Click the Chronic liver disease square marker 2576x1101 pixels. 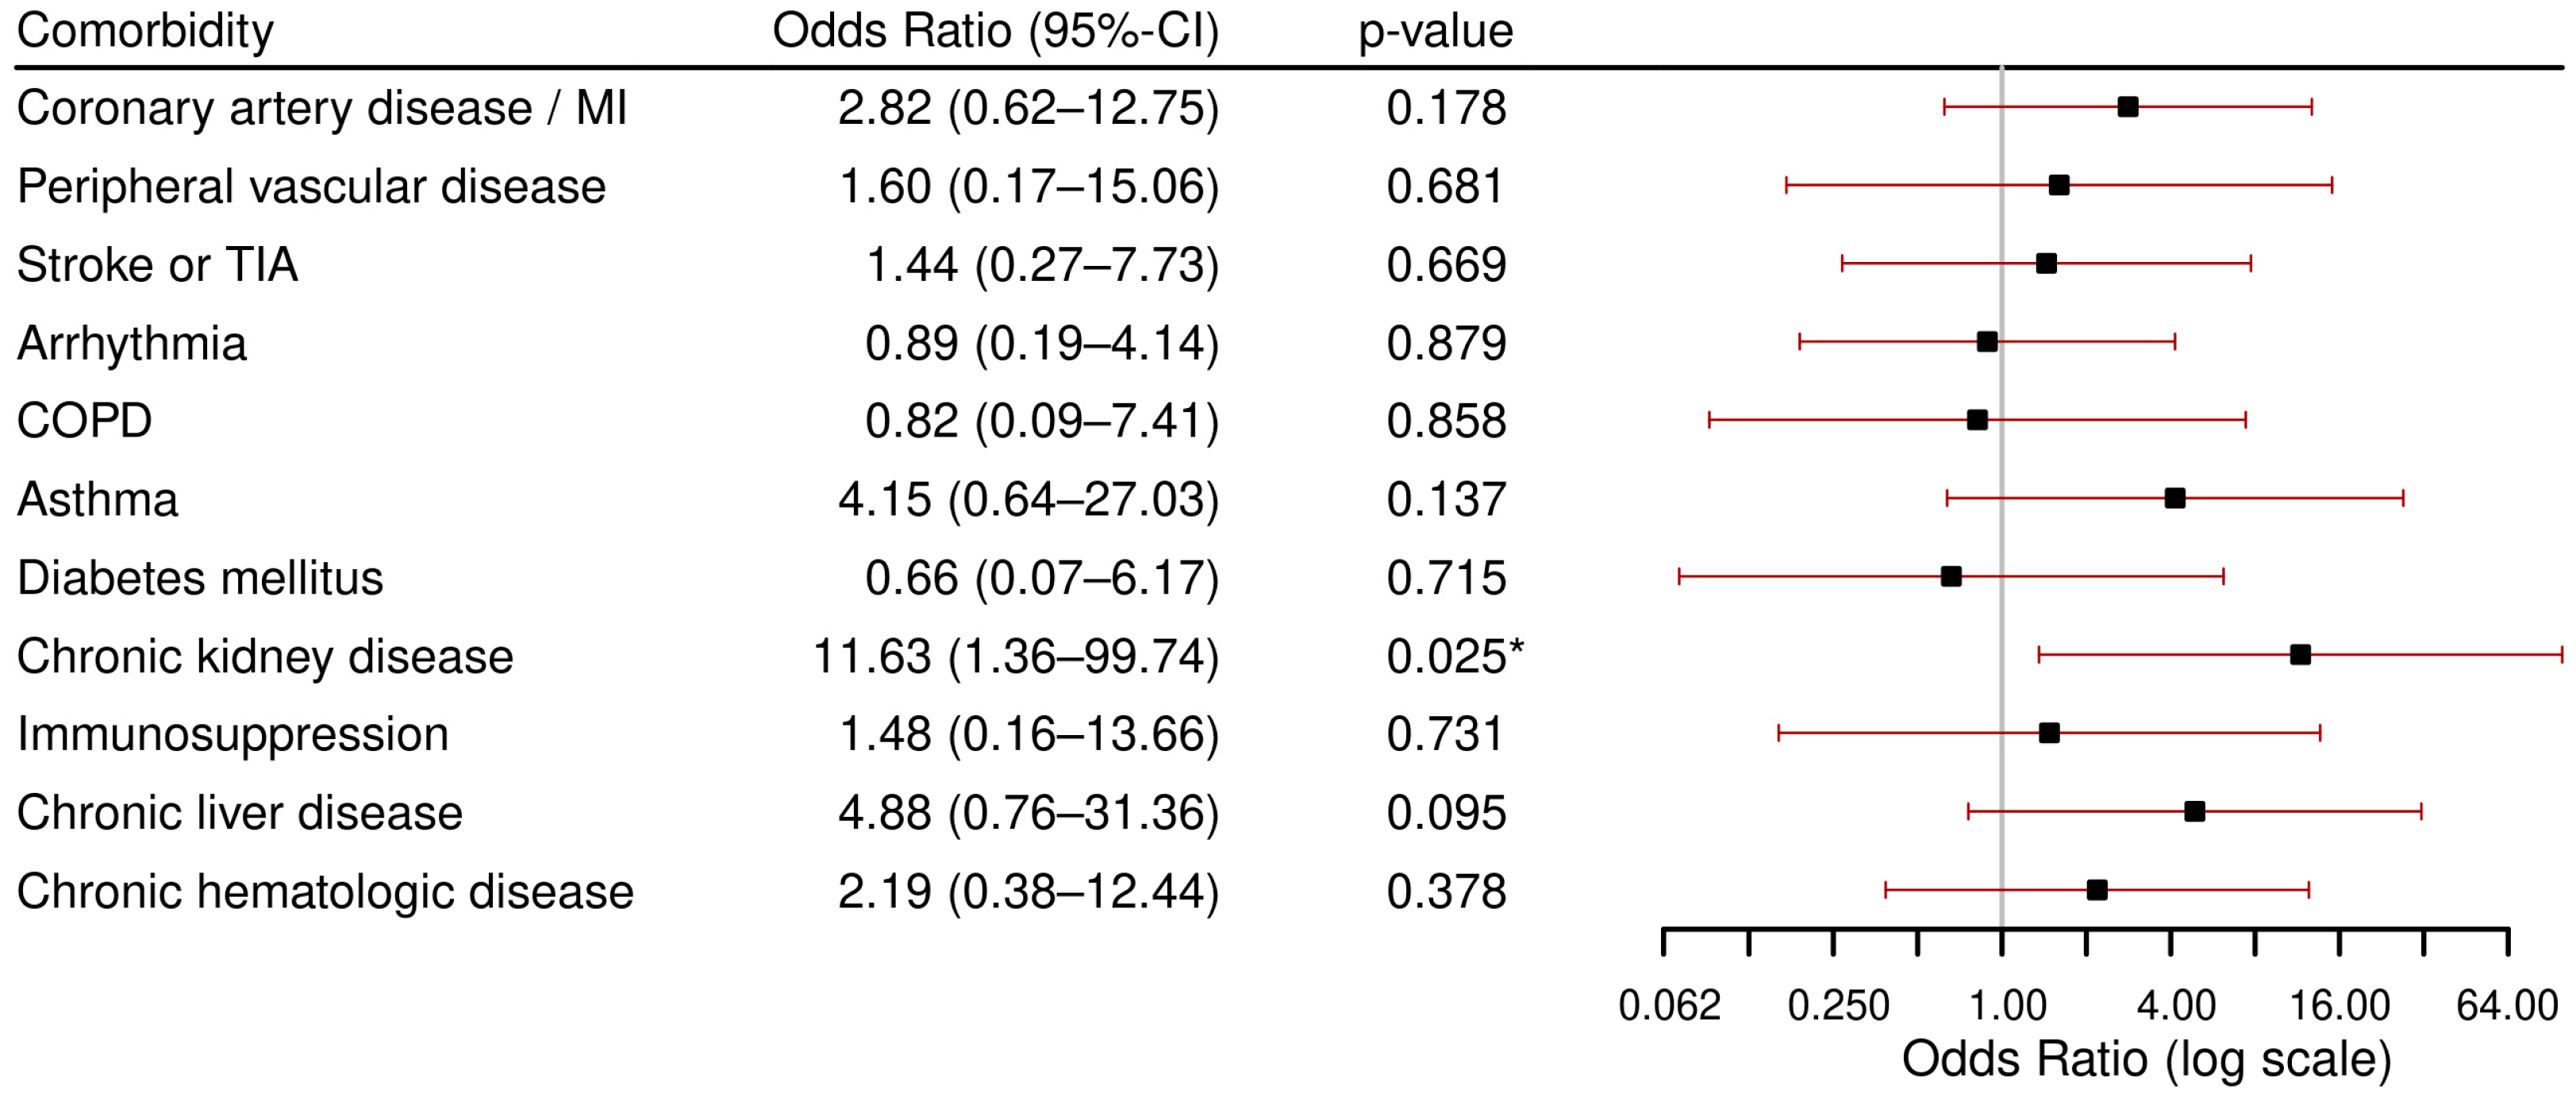pos(2194,811)
